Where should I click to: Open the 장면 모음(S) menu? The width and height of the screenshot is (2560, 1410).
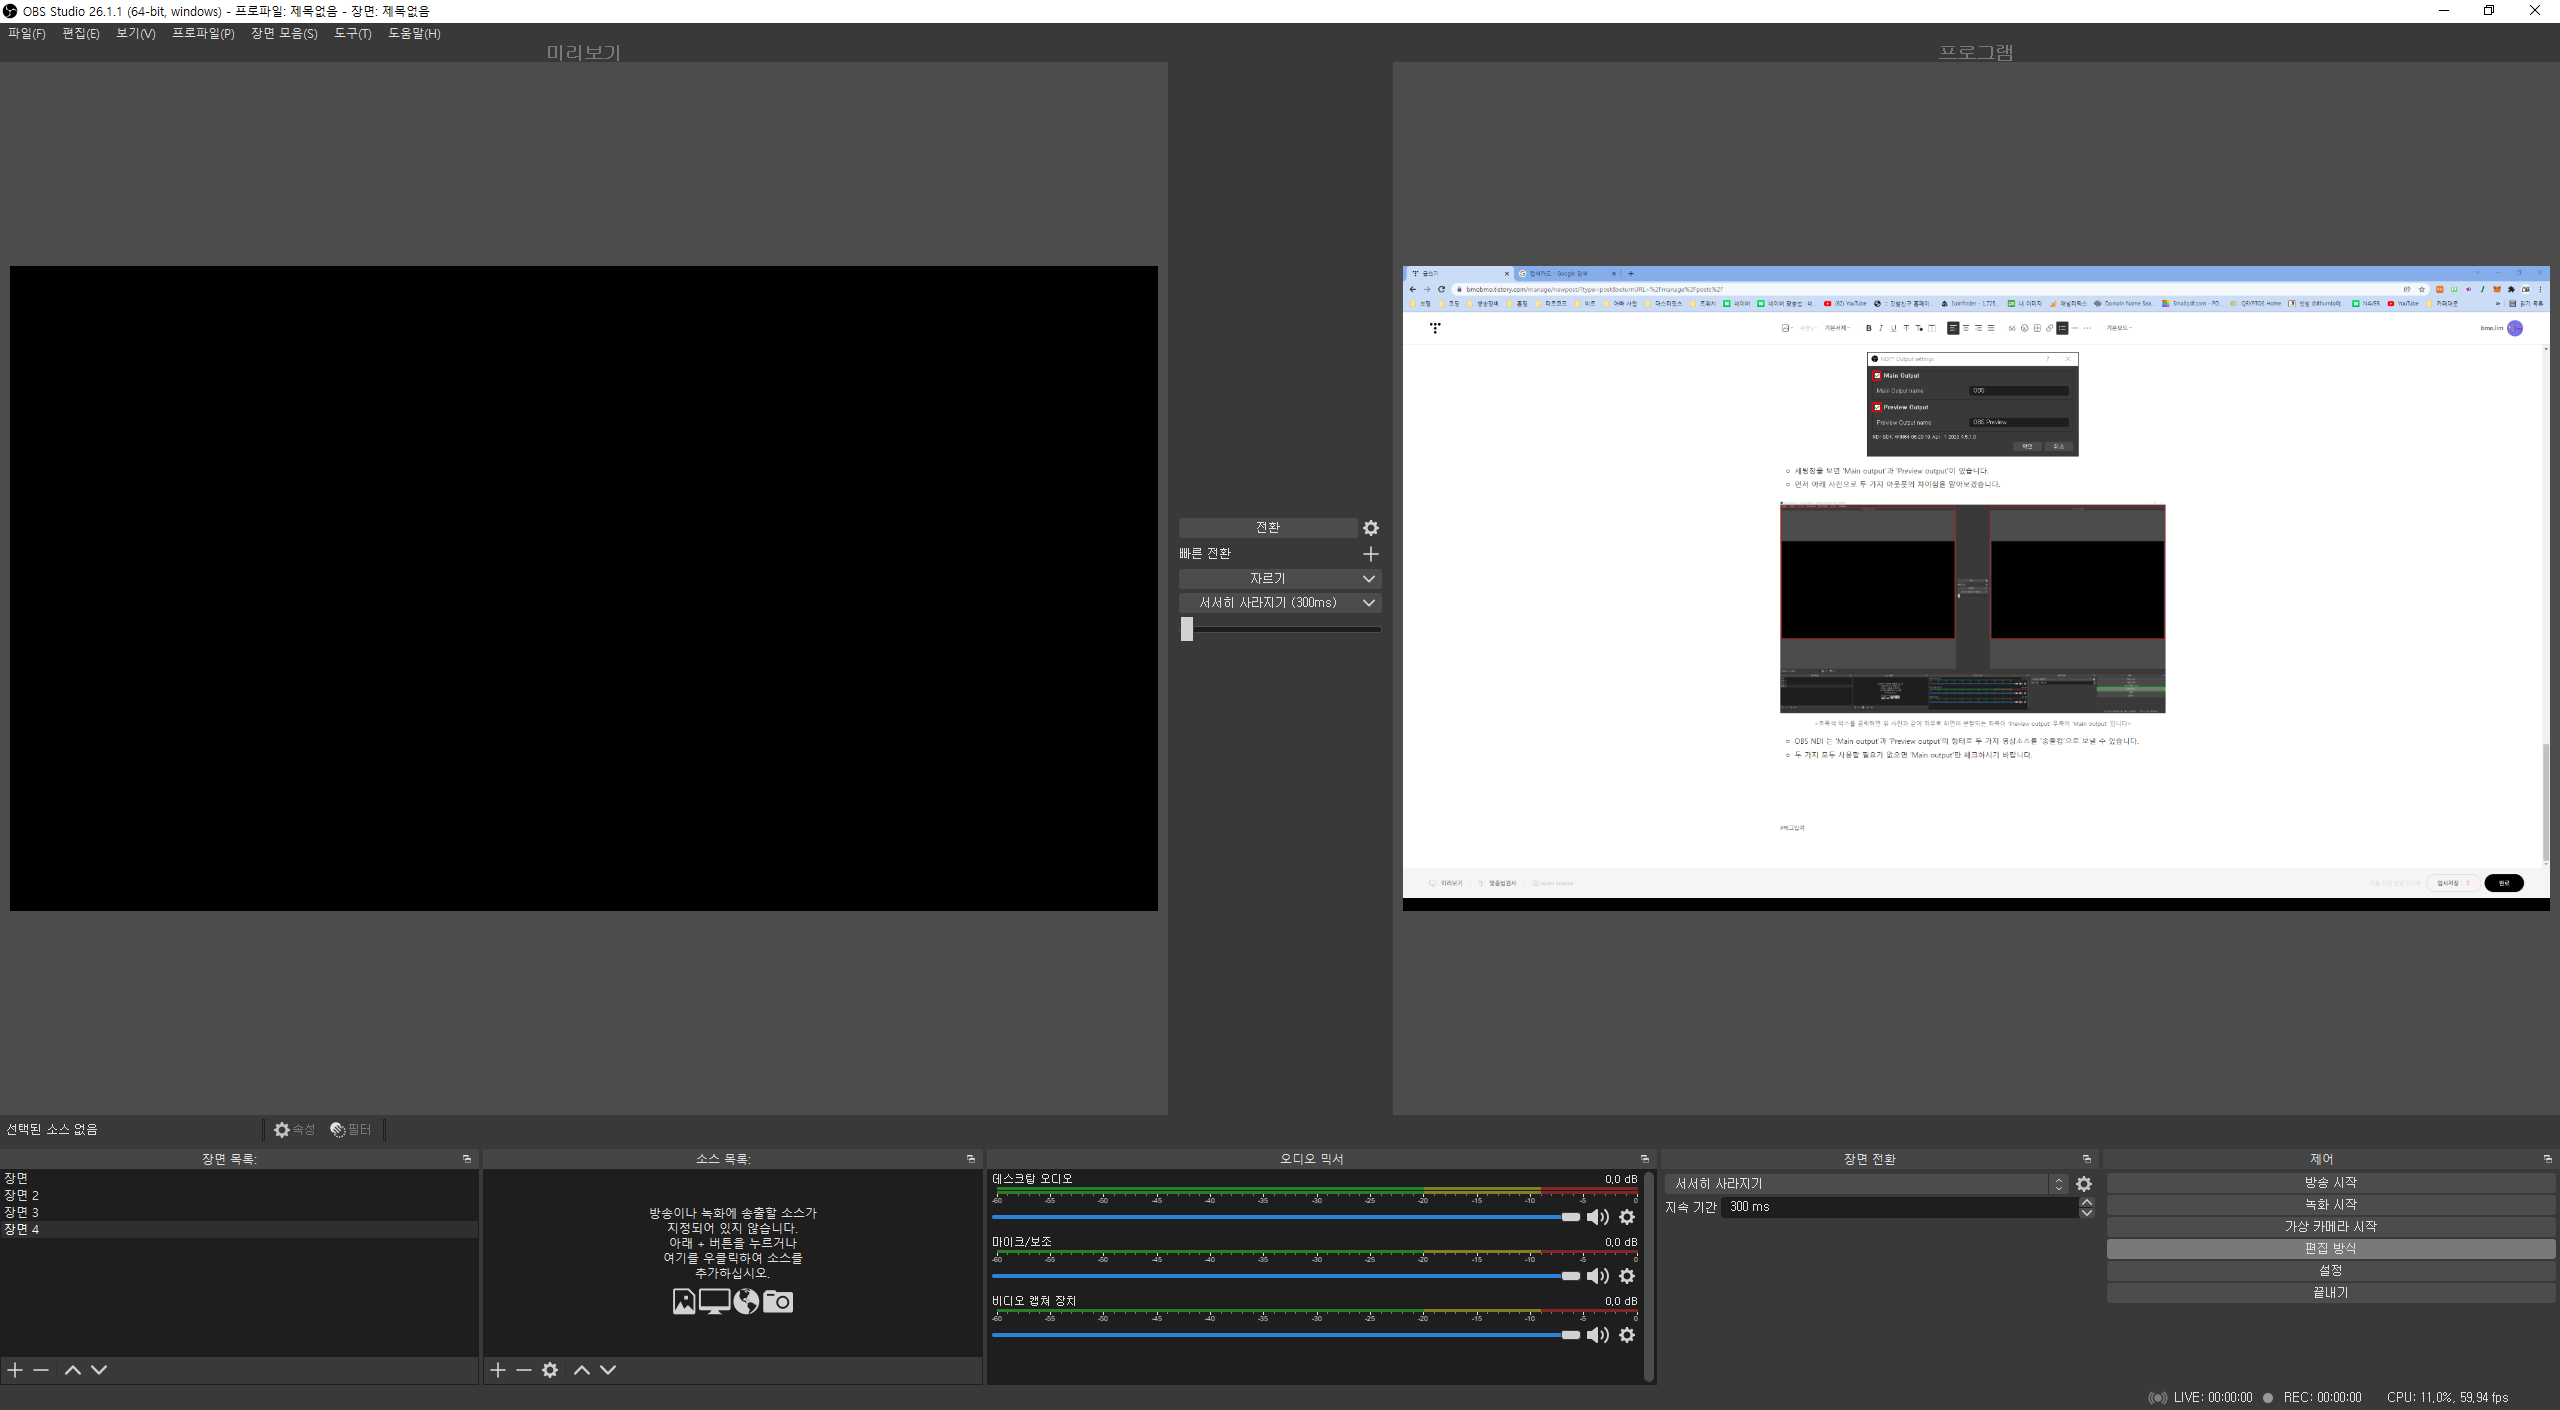point(284,33)
